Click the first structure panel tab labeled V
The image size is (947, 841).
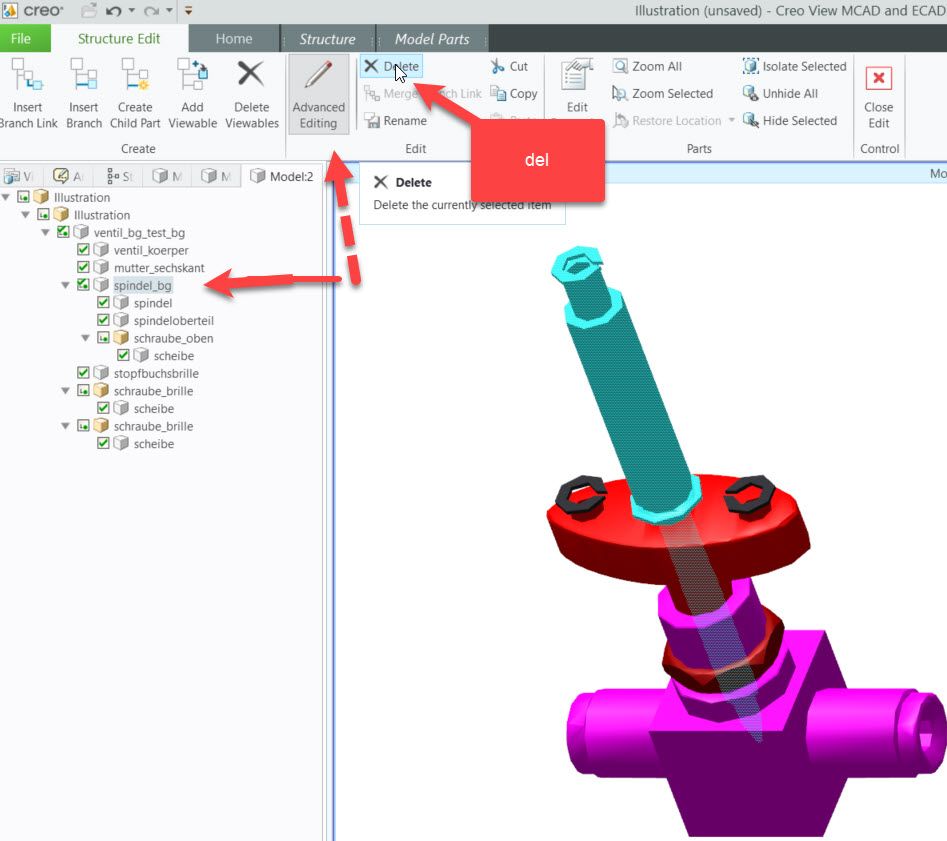coord(18,176)
